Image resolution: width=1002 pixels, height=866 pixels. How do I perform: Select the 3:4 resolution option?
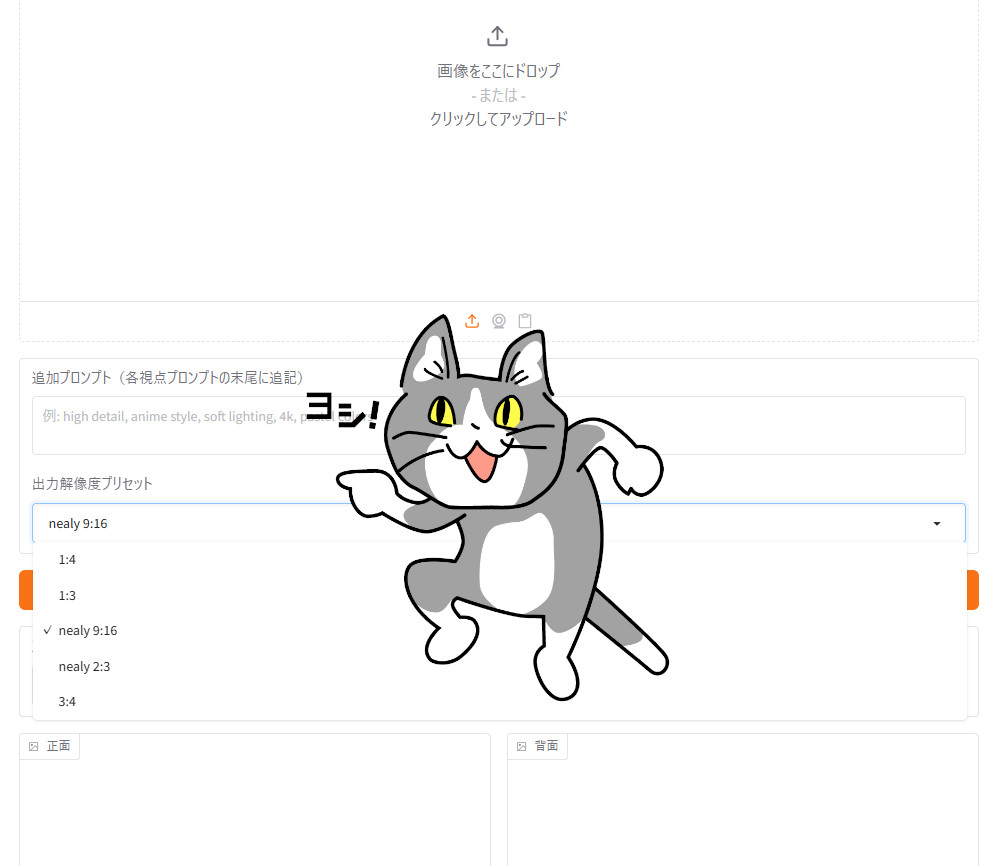[x=67, y=702]
